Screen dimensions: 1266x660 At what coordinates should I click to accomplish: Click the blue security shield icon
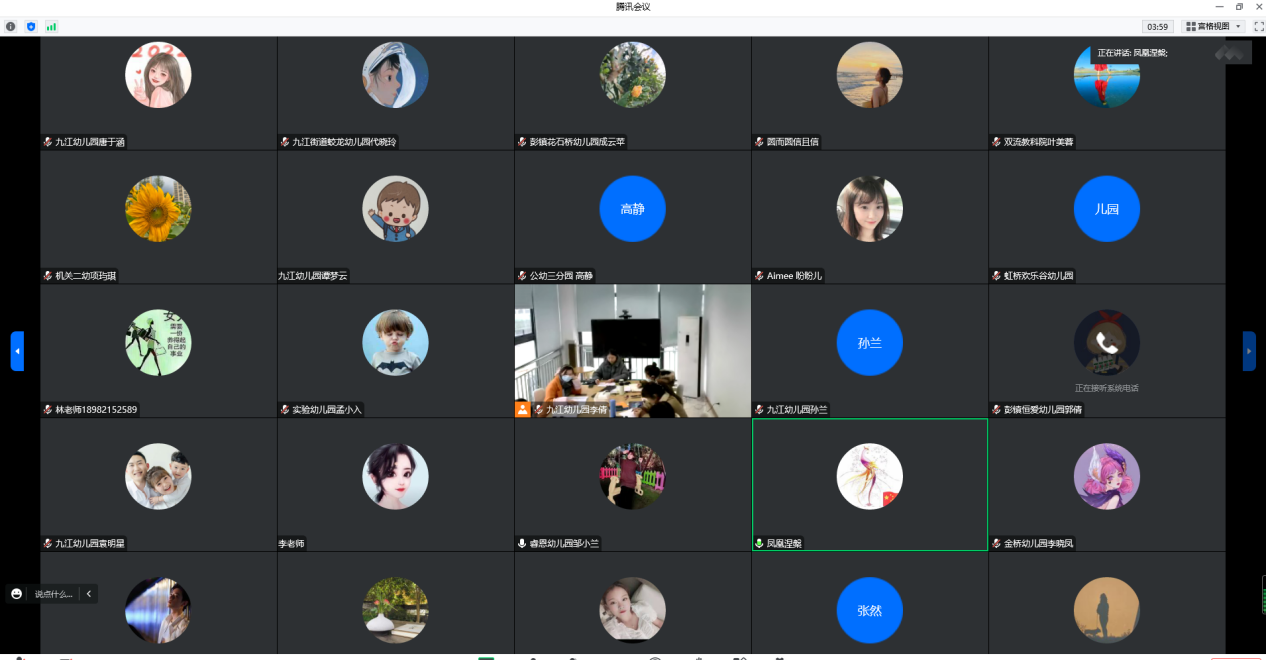coord(31,26)
